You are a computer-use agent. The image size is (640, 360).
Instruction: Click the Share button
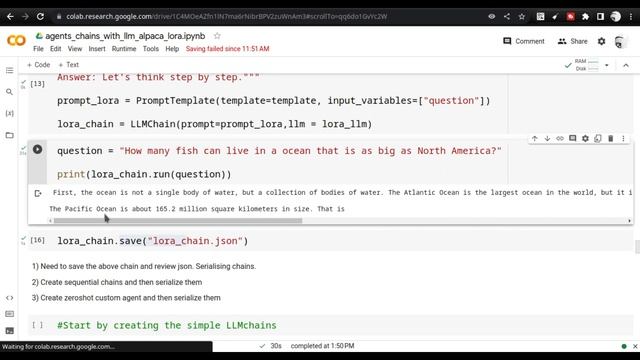pos(572,41)
